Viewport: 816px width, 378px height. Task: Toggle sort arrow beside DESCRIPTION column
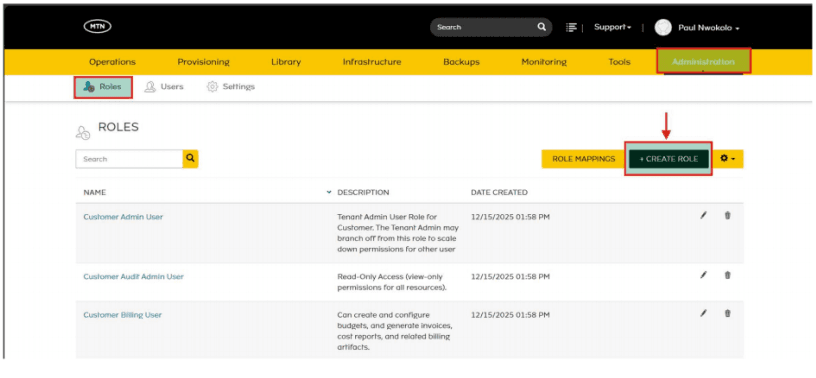coord(328,192)
